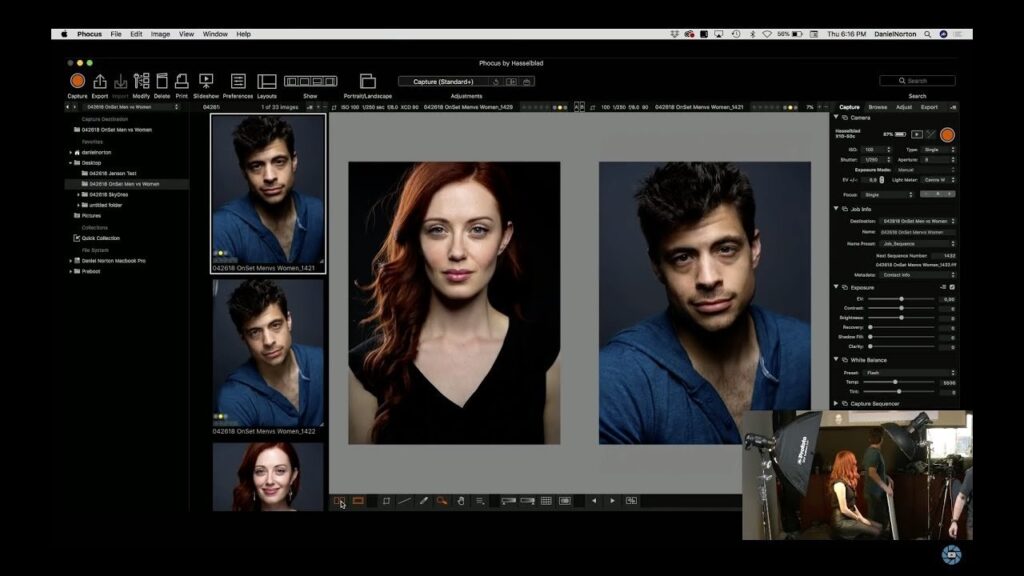Open the Print dialog icon
The image size is (1024, 576).
pyautogui.click(x=182, y=80)
